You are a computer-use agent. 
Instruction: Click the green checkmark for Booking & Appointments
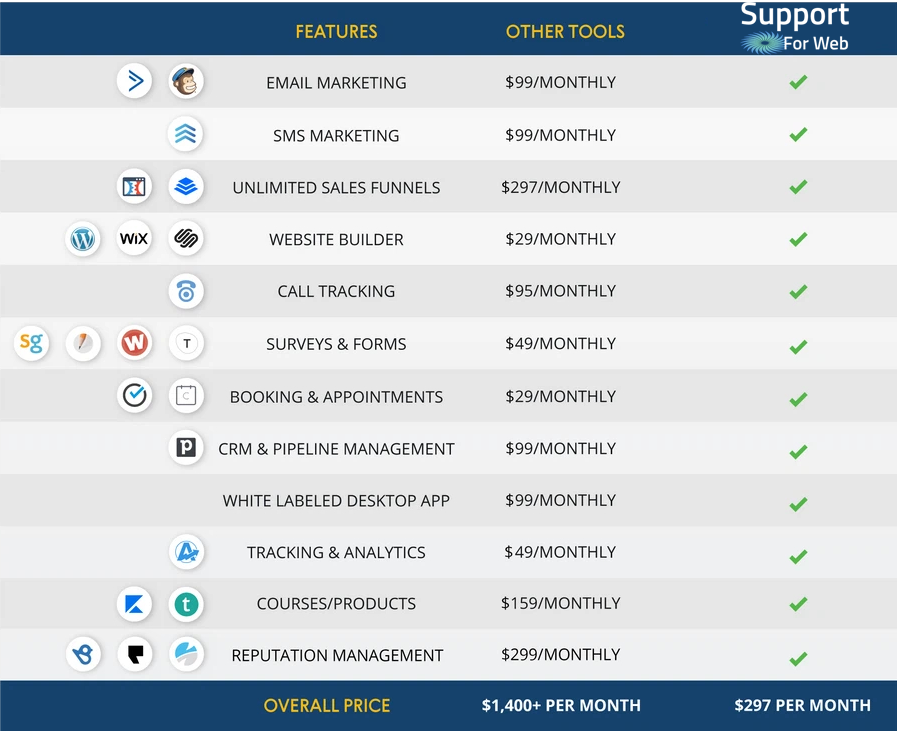click(798, 399)
